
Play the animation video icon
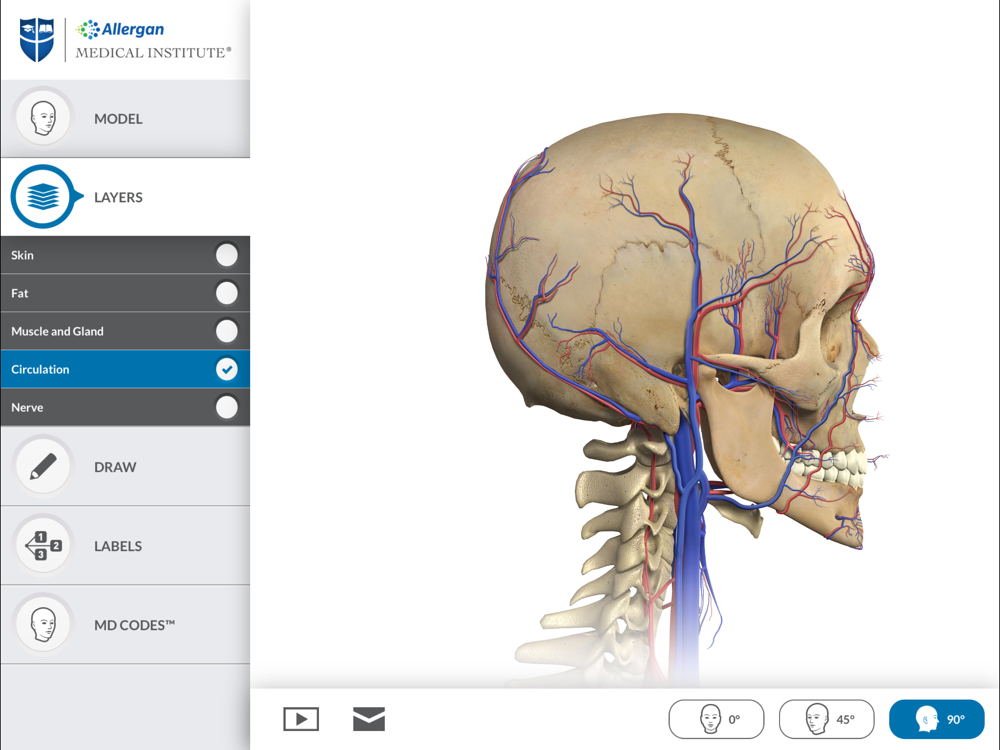point(301,719)
